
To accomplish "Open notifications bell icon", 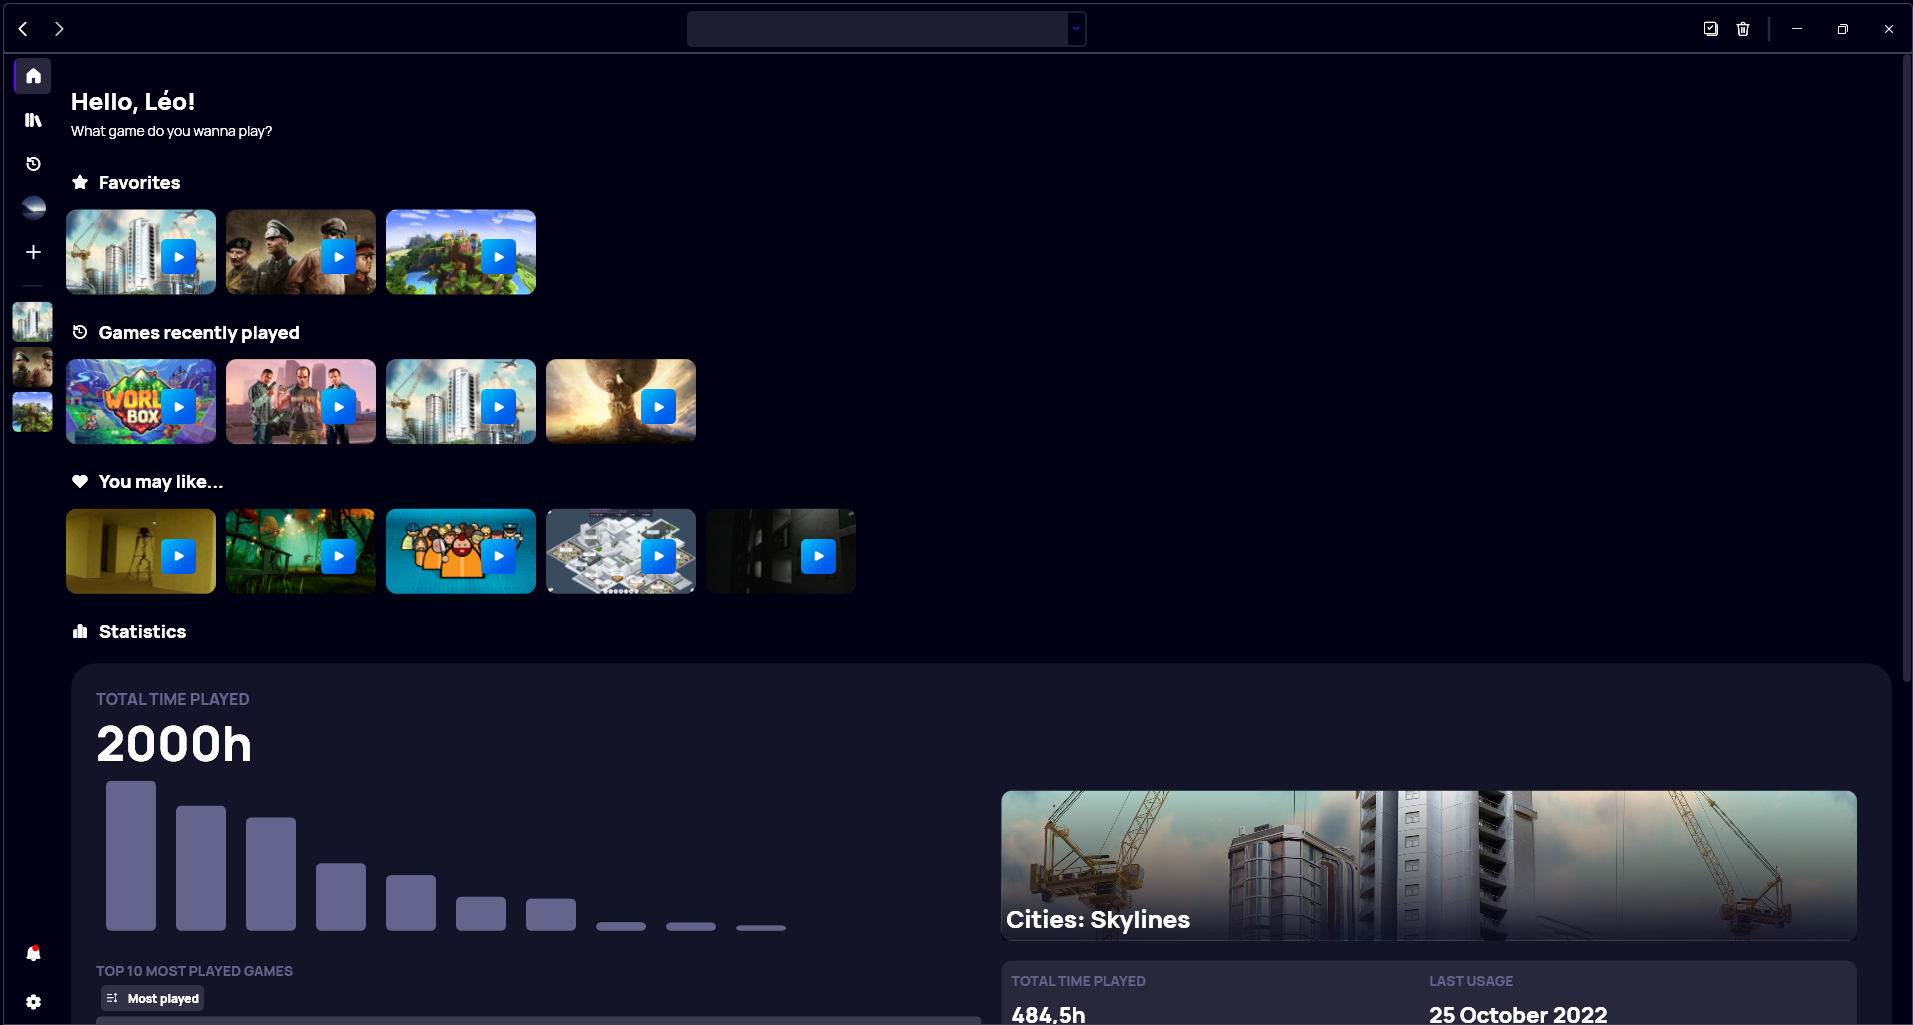I will coord(33,953).
